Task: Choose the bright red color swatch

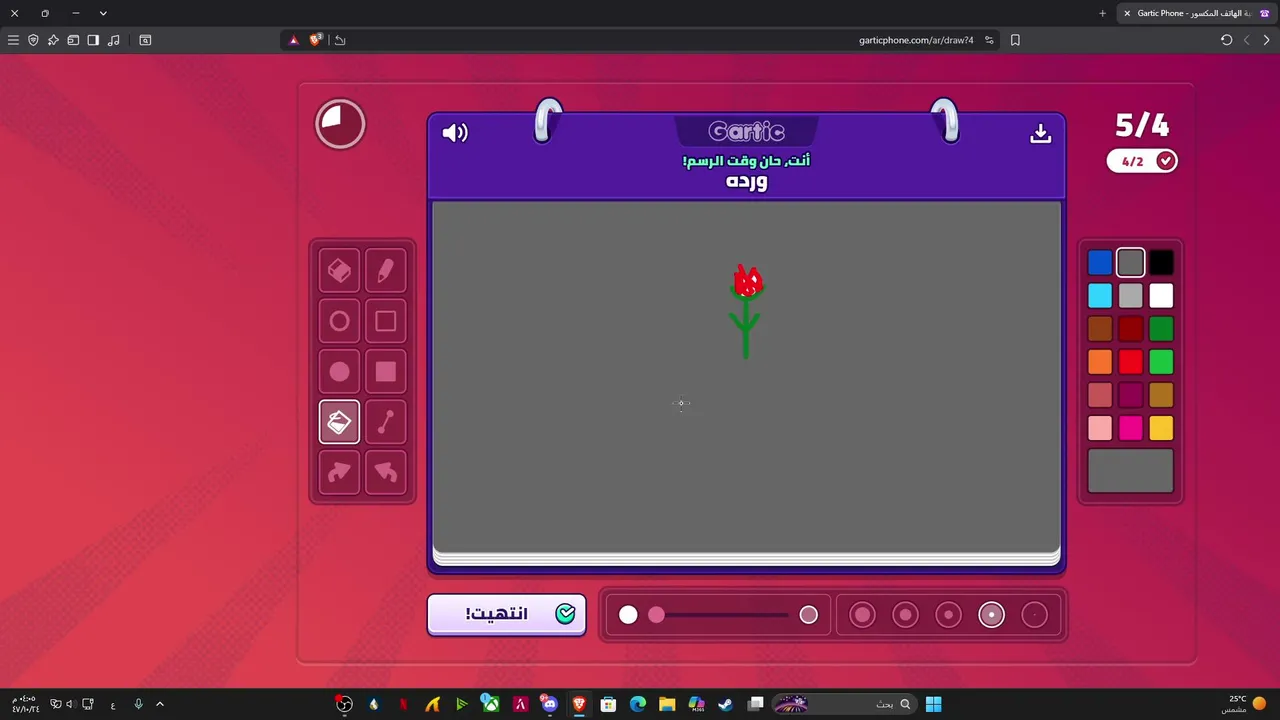Action: pos(1131,362)
